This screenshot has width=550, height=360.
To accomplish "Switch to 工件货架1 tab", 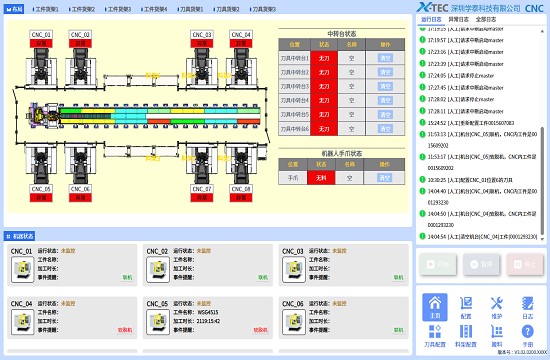I will (45, 9).
